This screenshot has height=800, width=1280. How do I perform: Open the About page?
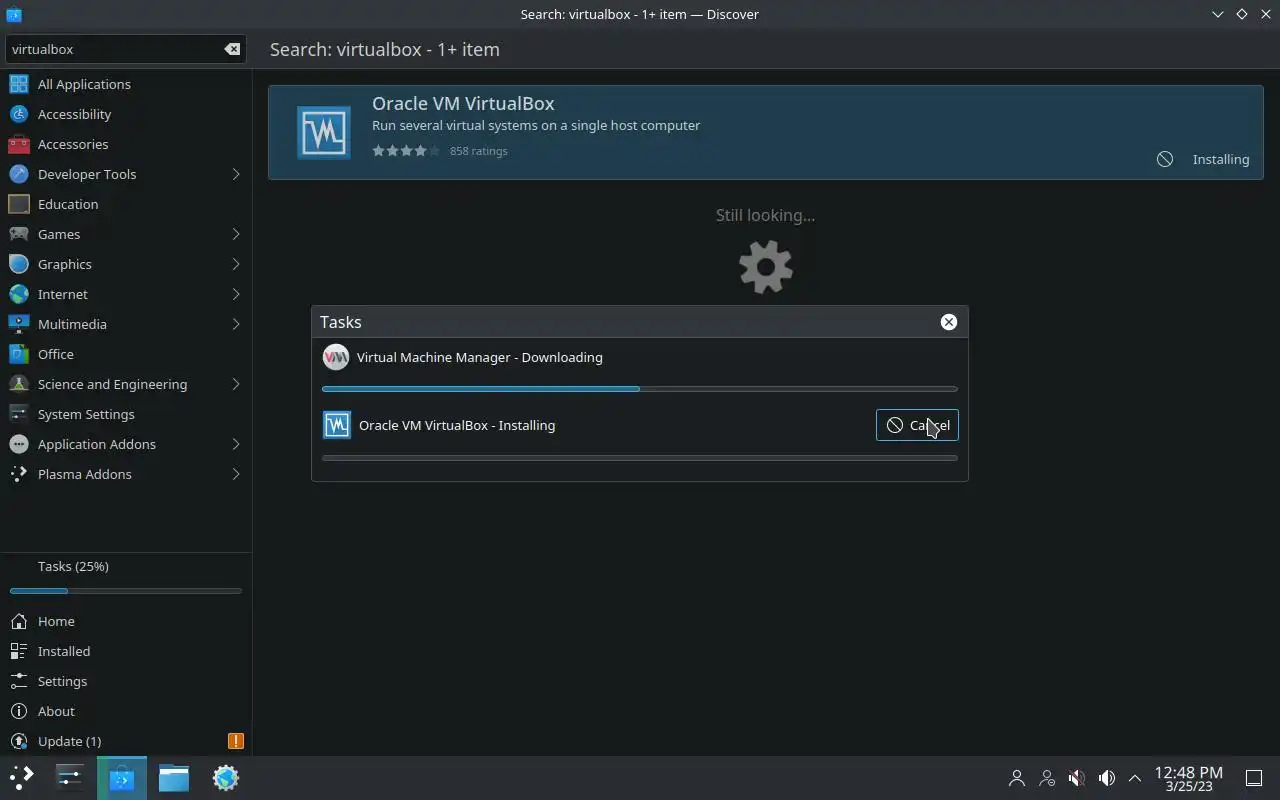(x=126, y=711)
